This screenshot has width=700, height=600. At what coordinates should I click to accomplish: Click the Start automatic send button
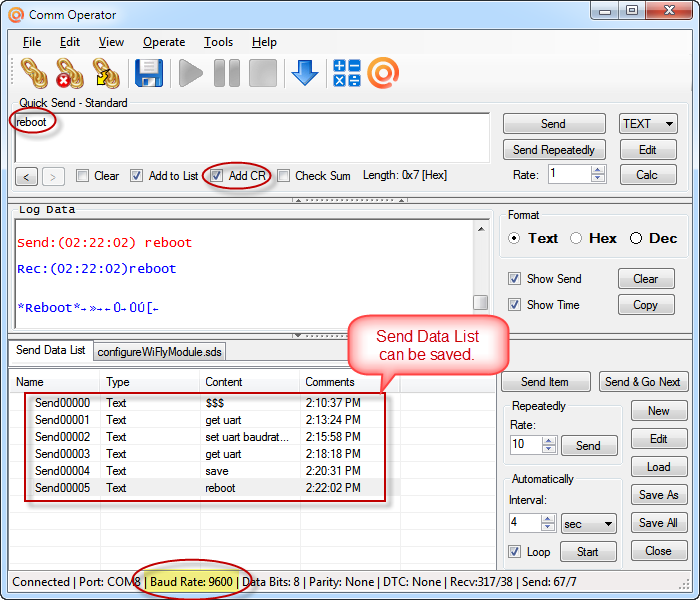pyautogui.click(x=588, y=552)
